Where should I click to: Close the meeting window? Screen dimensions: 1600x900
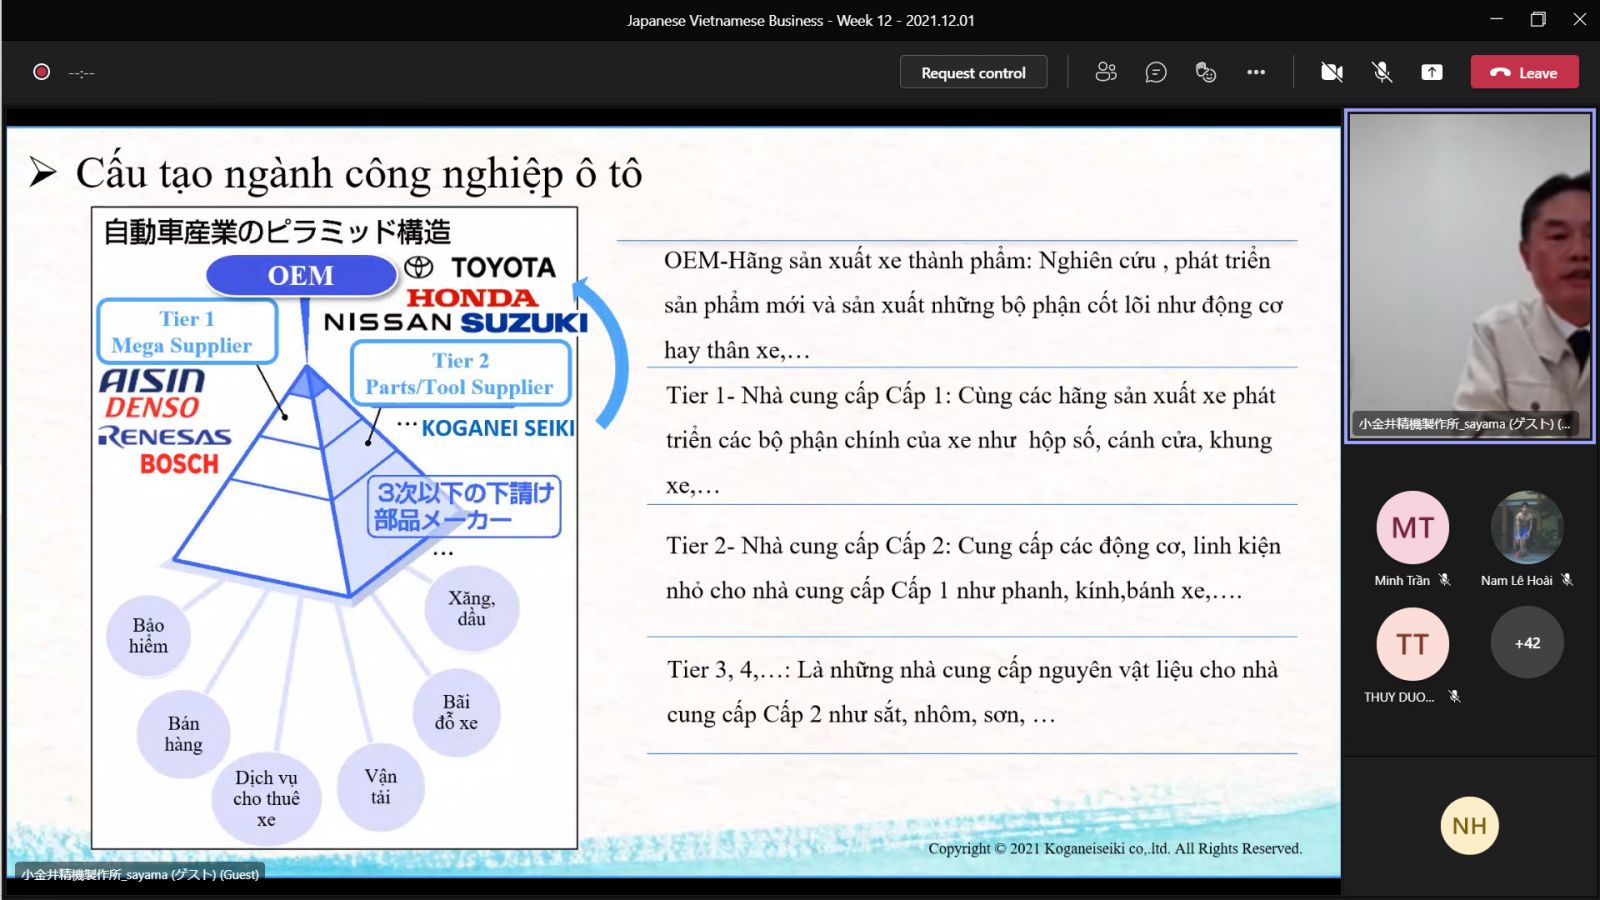(x=1580, y=19)
